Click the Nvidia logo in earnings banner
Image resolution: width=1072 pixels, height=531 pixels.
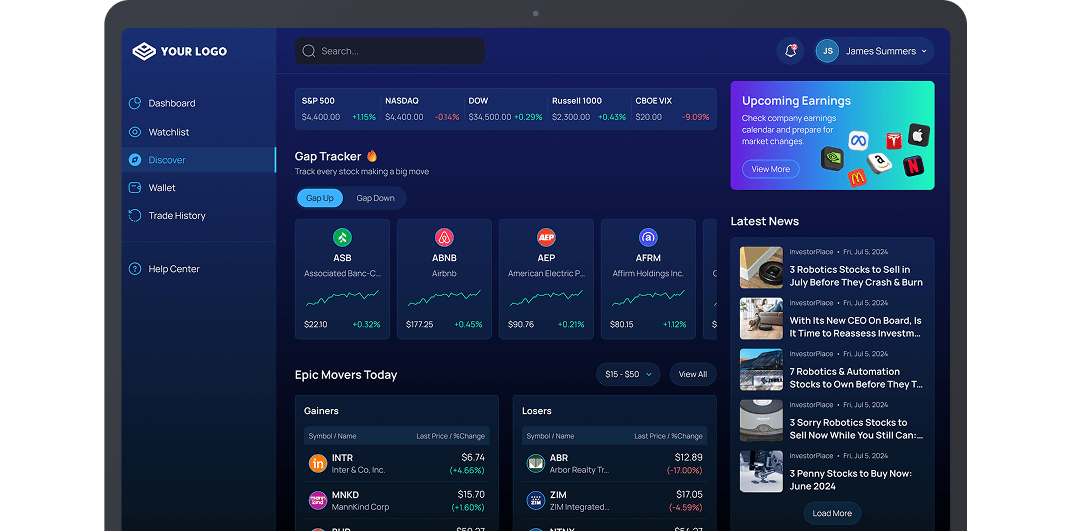pos(832,158)
